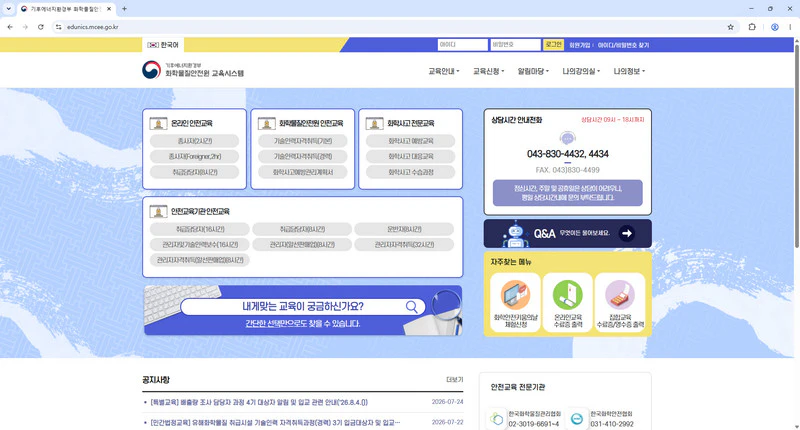Click the 로그인 button
Image resolution: width=800 pixels, height=430 pixels.
point(553,45)
